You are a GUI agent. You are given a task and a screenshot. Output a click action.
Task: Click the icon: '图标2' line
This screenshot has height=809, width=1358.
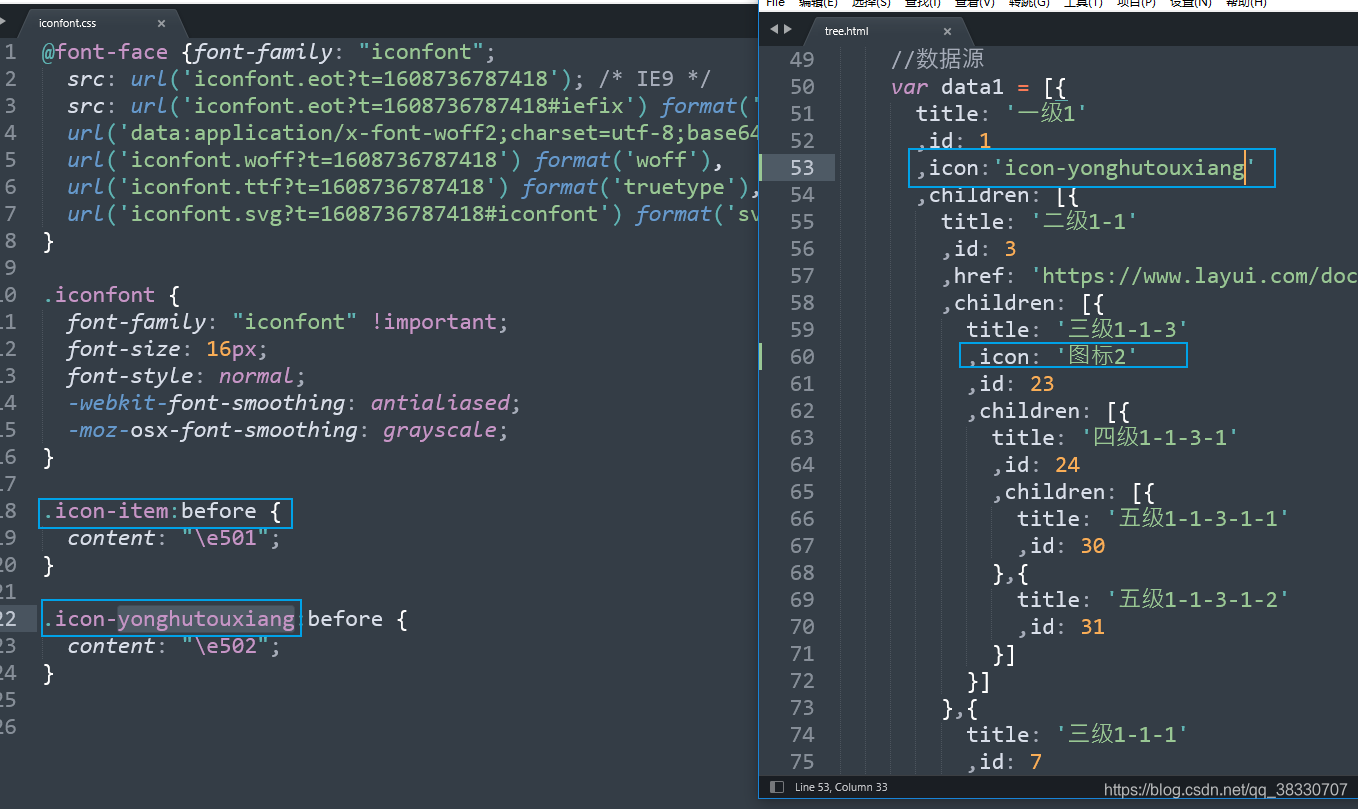(x=1052, y=357)
